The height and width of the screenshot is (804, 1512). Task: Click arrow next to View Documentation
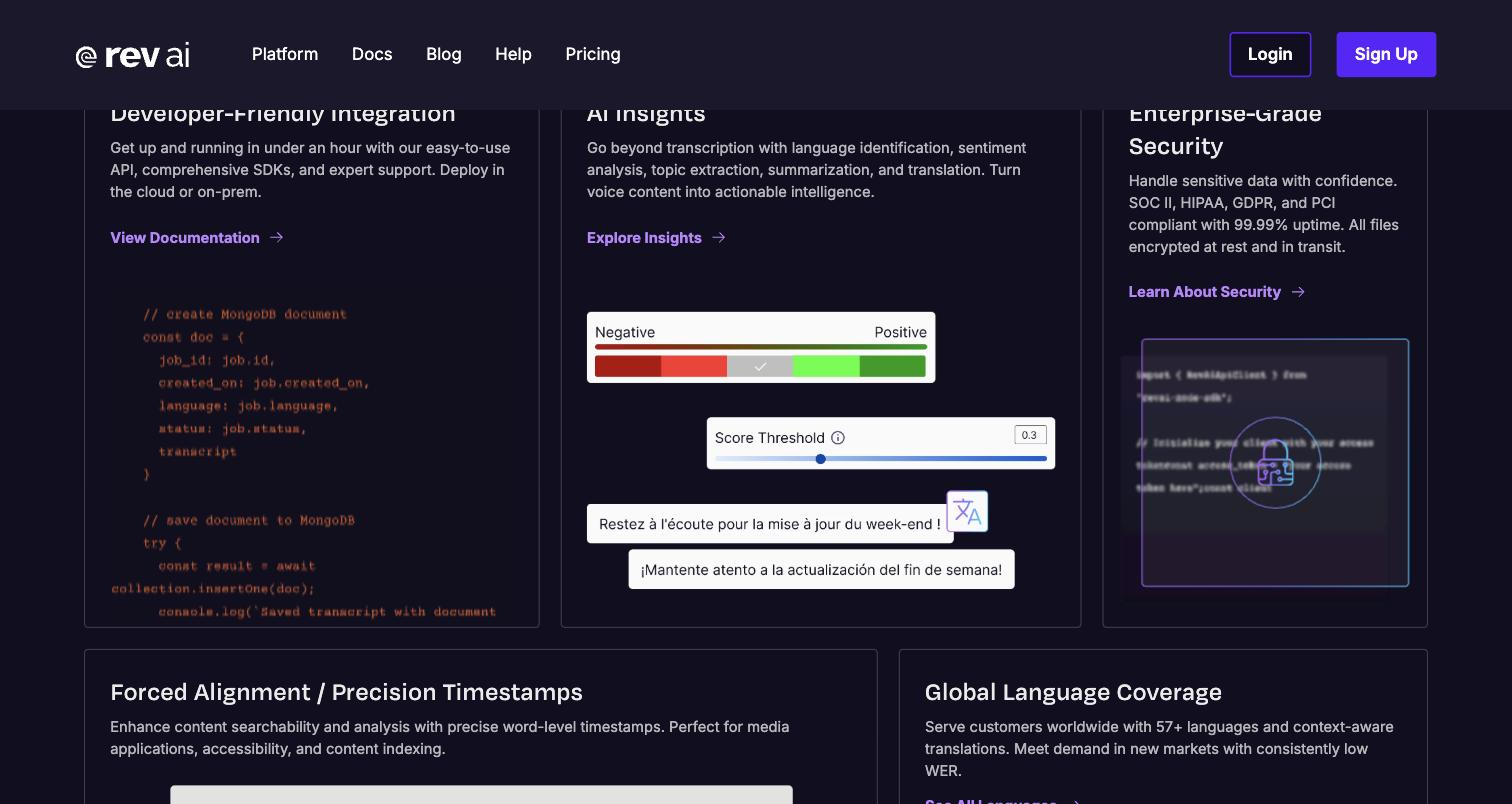[x=277, y=237]
